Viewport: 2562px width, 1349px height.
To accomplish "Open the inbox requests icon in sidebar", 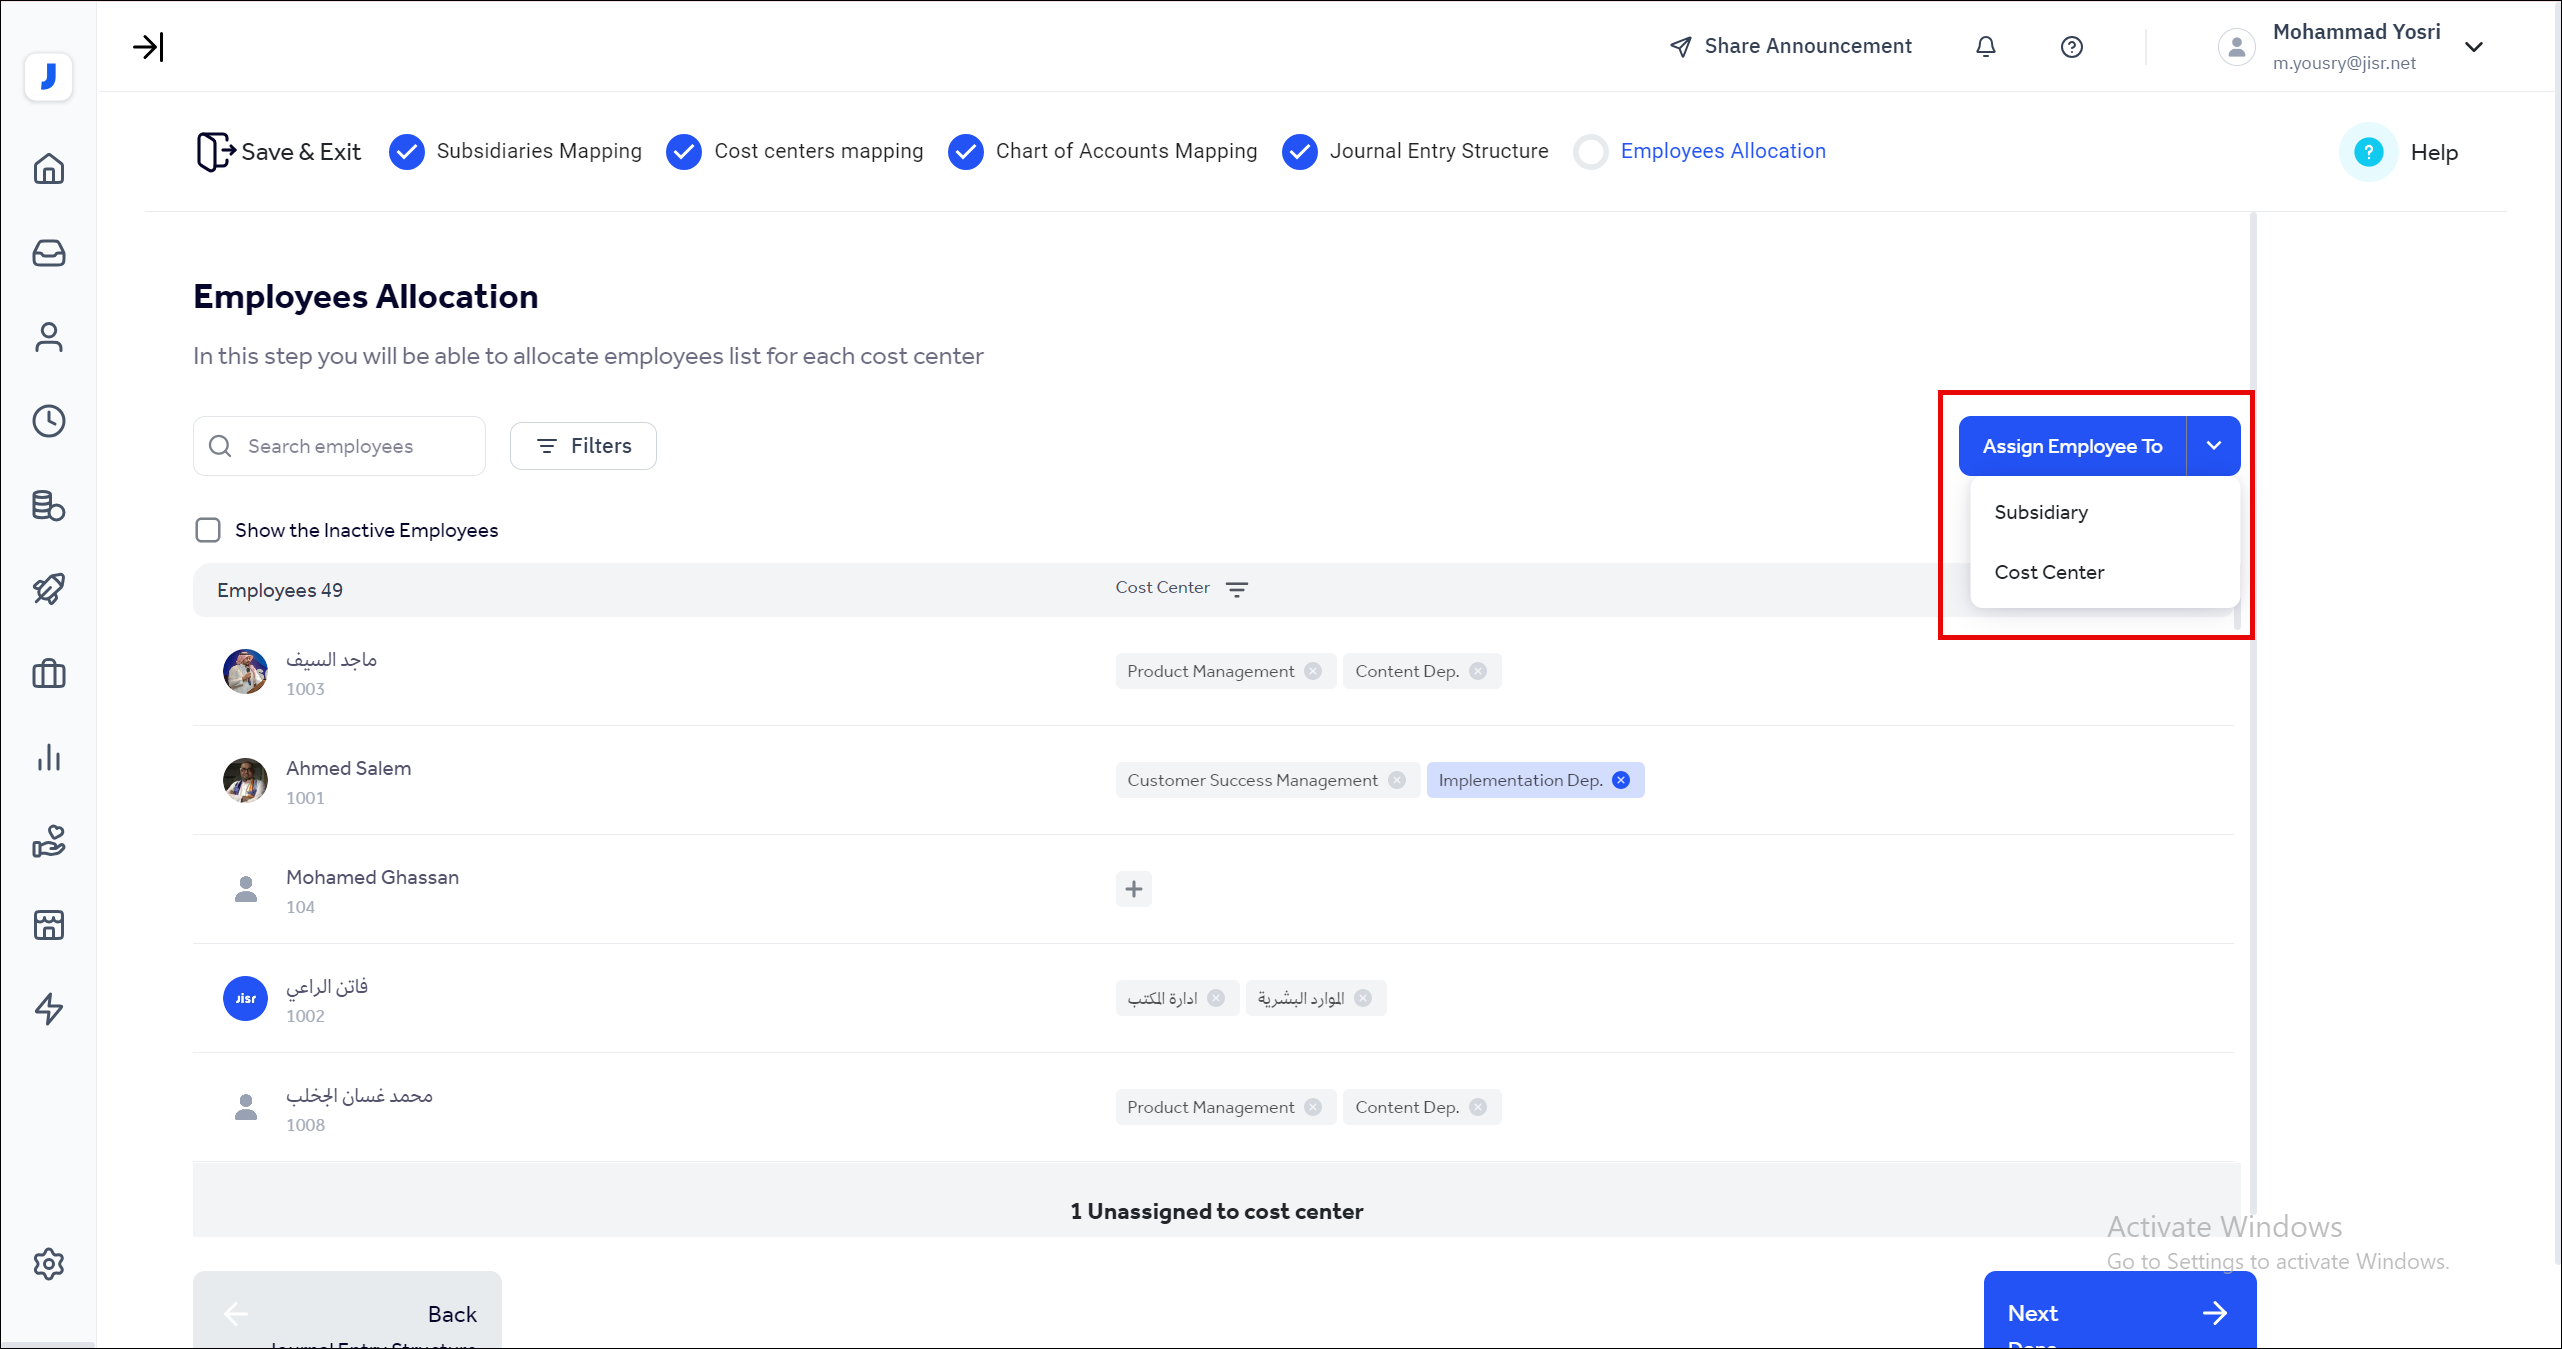I will tap(48, 253).
